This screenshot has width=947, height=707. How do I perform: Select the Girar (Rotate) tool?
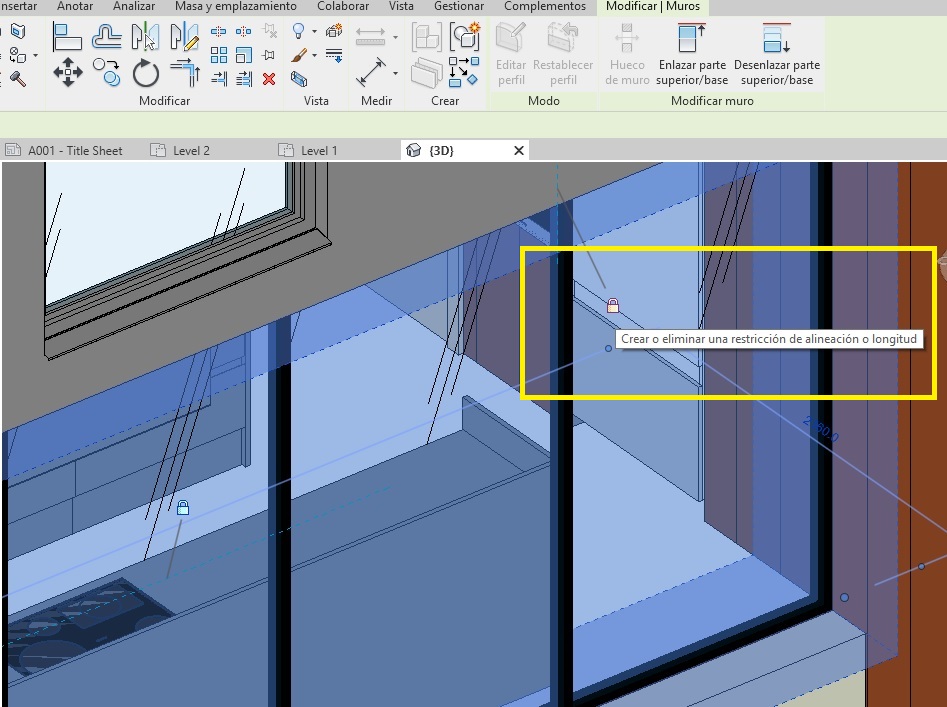tap(145, 74)
